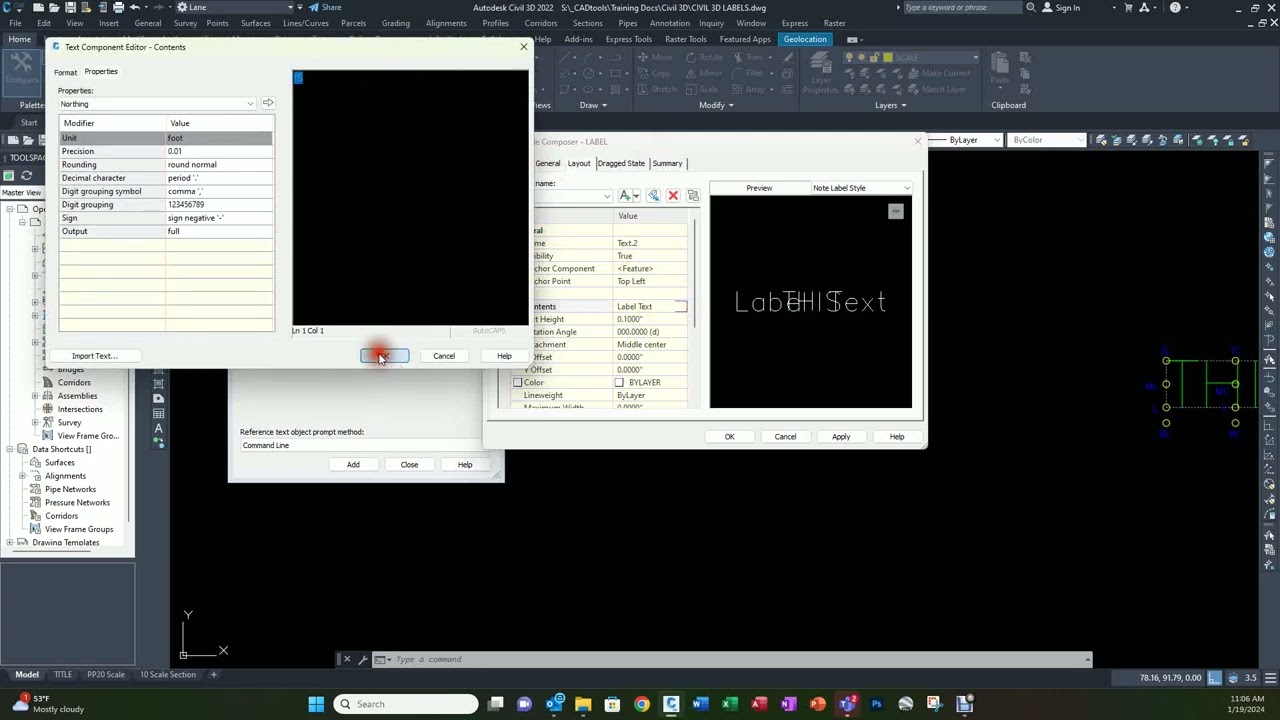Click the Share button in the title bar

(x=325, y=7)
